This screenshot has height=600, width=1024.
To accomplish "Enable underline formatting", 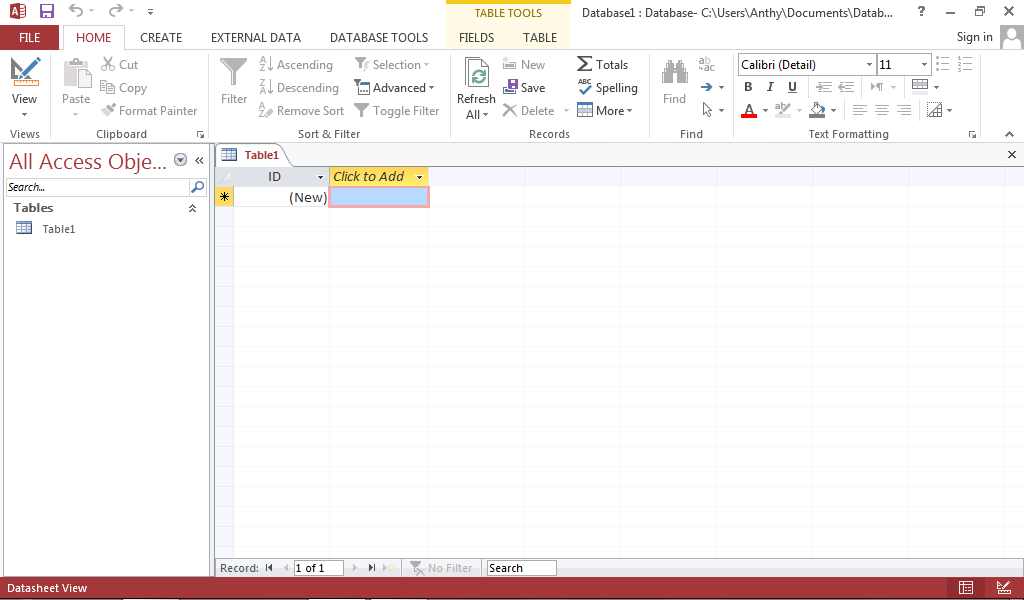I will [x=791, y=87].
